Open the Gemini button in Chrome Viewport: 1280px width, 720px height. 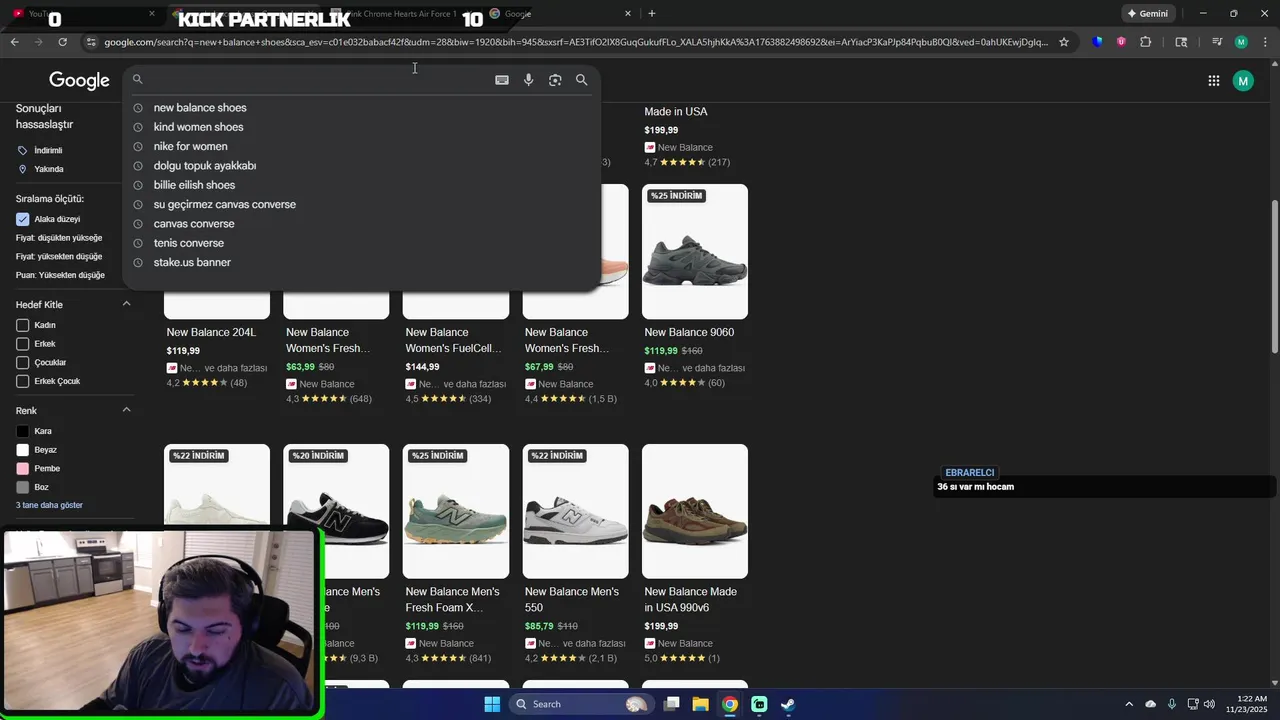click(x=1147, y=13)
